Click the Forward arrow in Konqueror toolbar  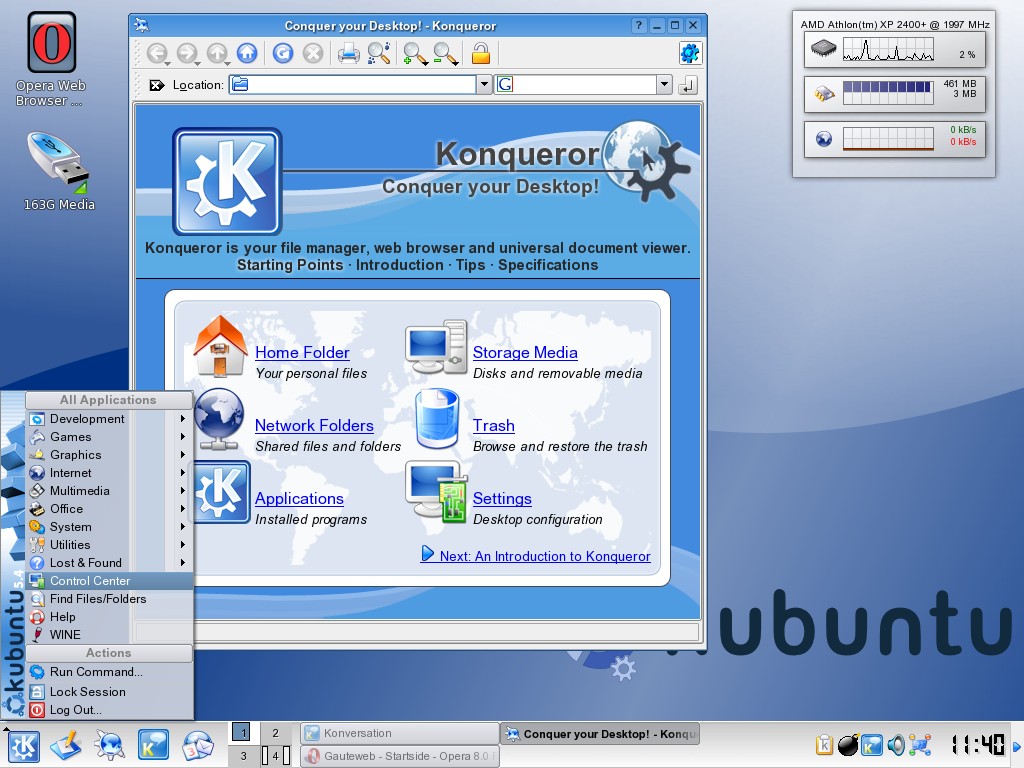pyautogui.click(x=187, y=53)
